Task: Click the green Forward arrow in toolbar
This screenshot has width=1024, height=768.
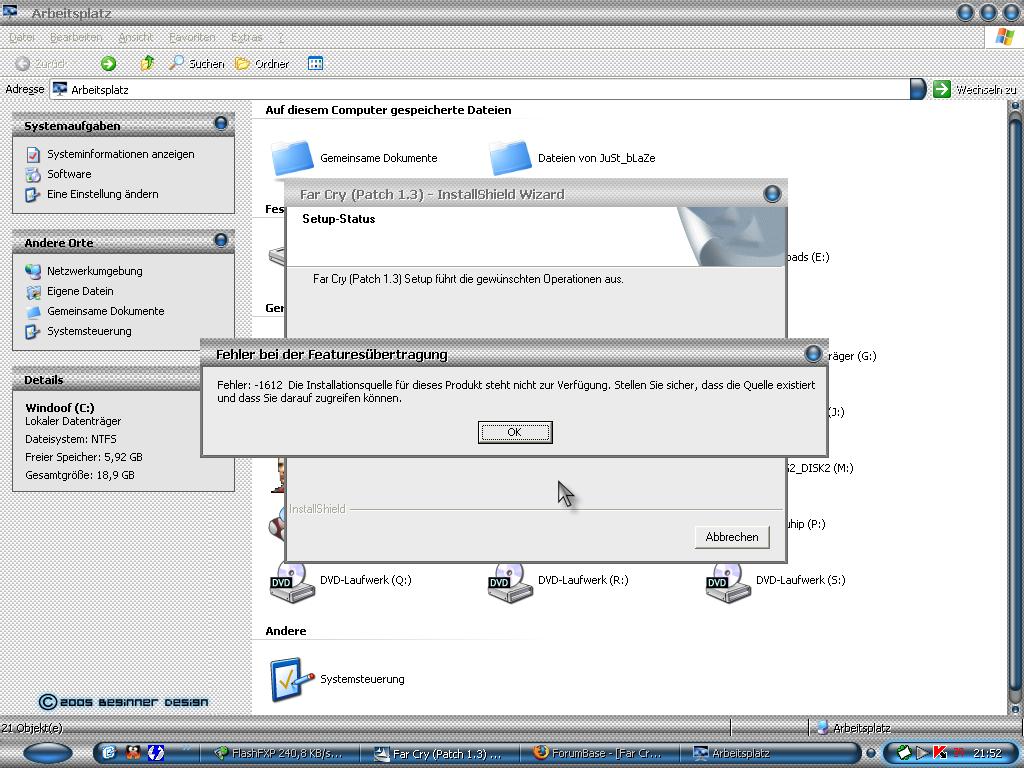Action: 108,63
